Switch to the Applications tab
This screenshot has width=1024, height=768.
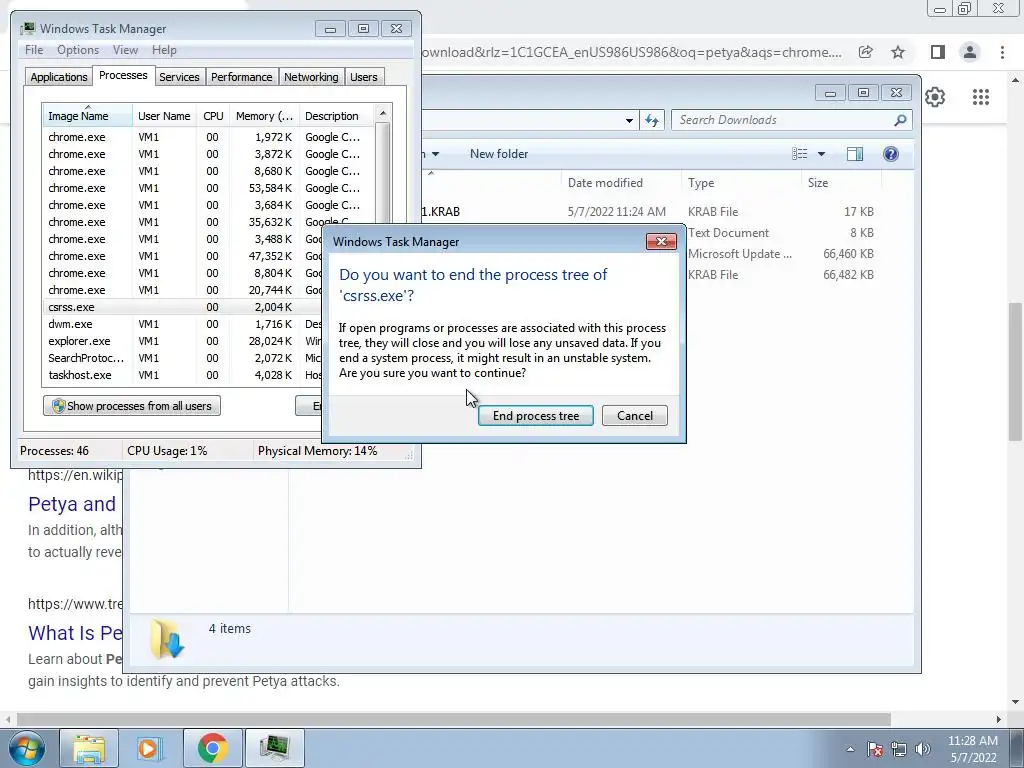pos(59,77)
